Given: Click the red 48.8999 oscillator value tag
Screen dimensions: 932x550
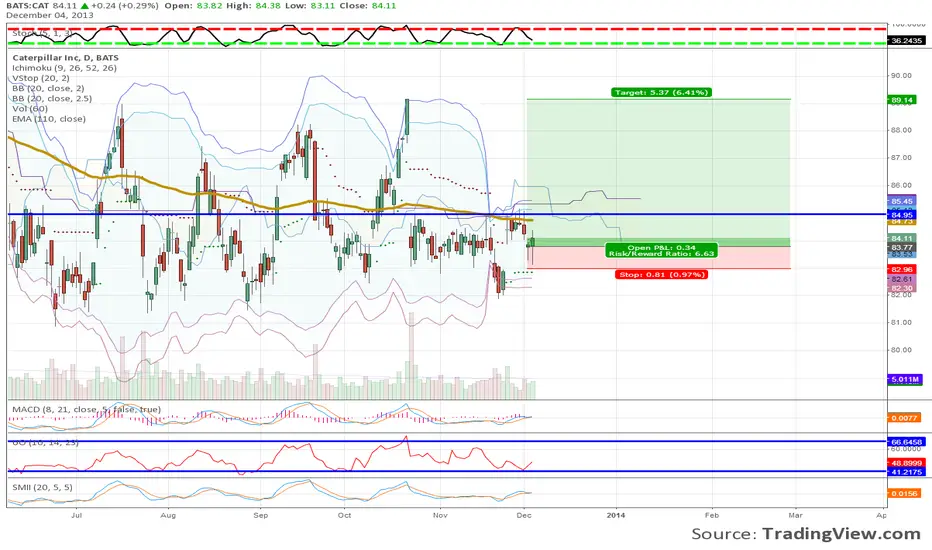Looking at the screenshot, I should (x=906, y=463).
